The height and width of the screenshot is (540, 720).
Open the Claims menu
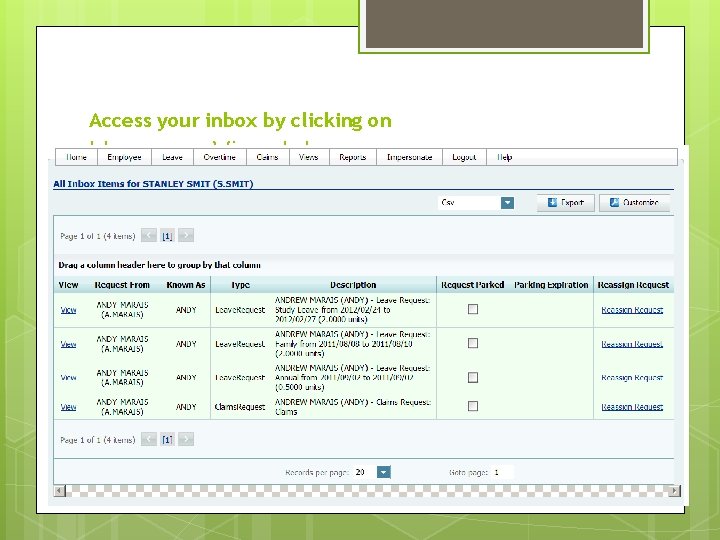click(x=268, y=157)
